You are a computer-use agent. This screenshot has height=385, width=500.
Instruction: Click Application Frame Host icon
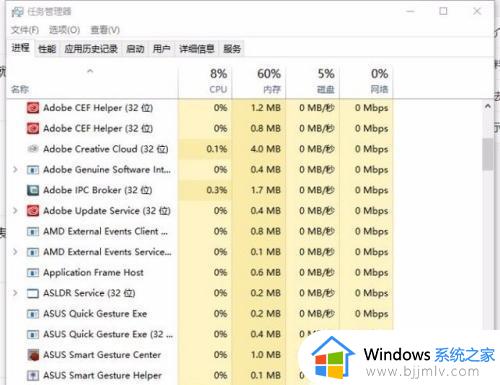click(x=33, y=273)
